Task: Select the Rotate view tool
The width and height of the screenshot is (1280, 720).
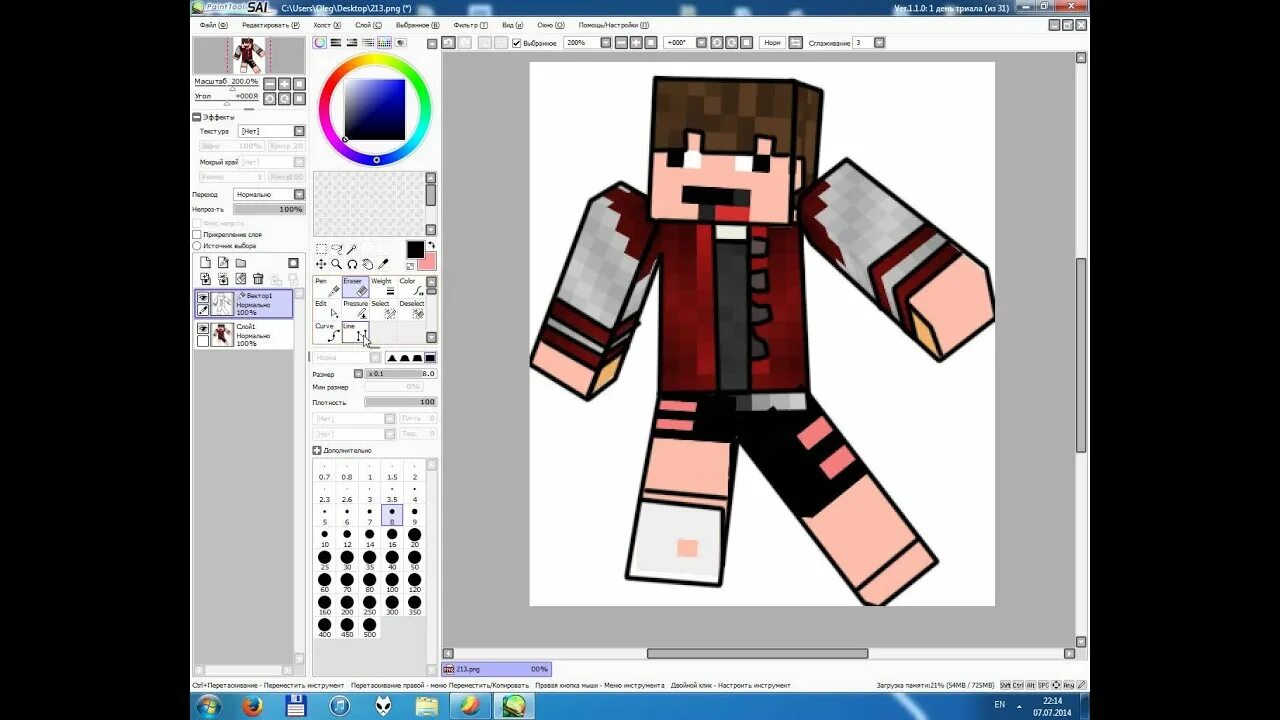Action: point(352,264)
